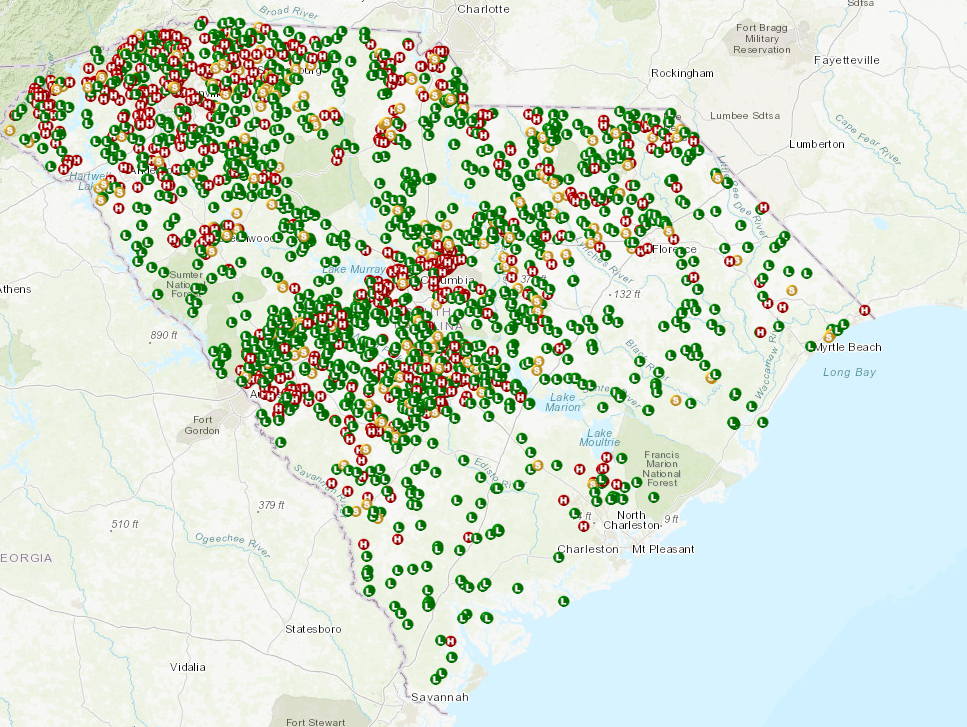The image size is (967, 727).
Task: Select isolated orange S marker northwest of Myrtle Beach
Action: [x=792, y=290]
